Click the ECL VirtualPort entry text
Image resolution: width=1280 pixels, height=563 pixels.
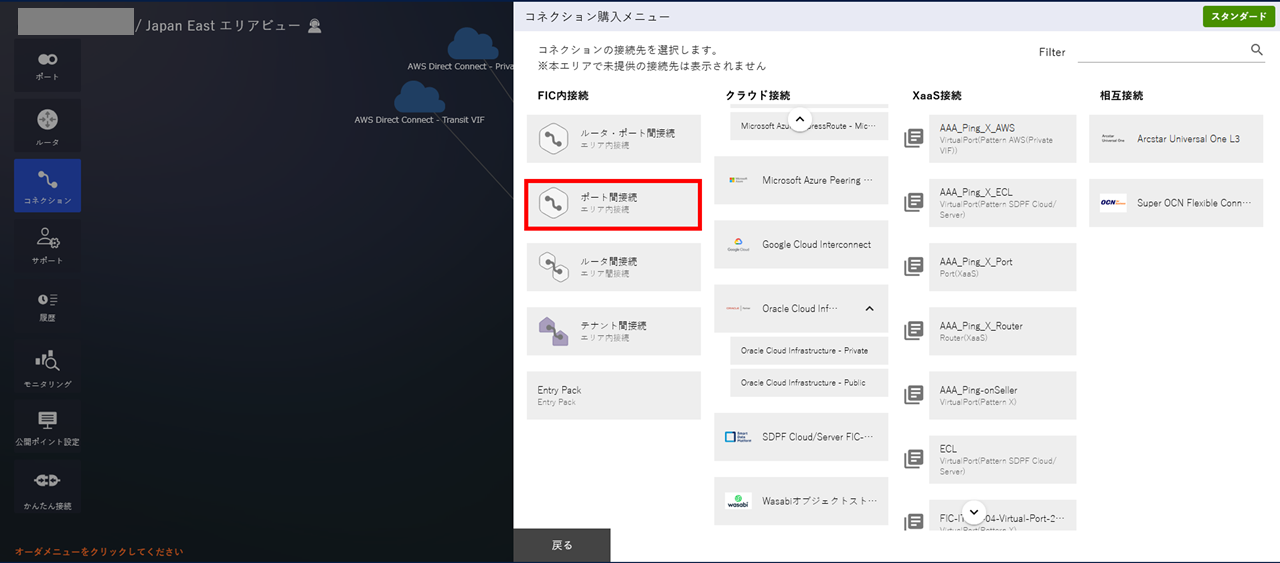point(948,449)
